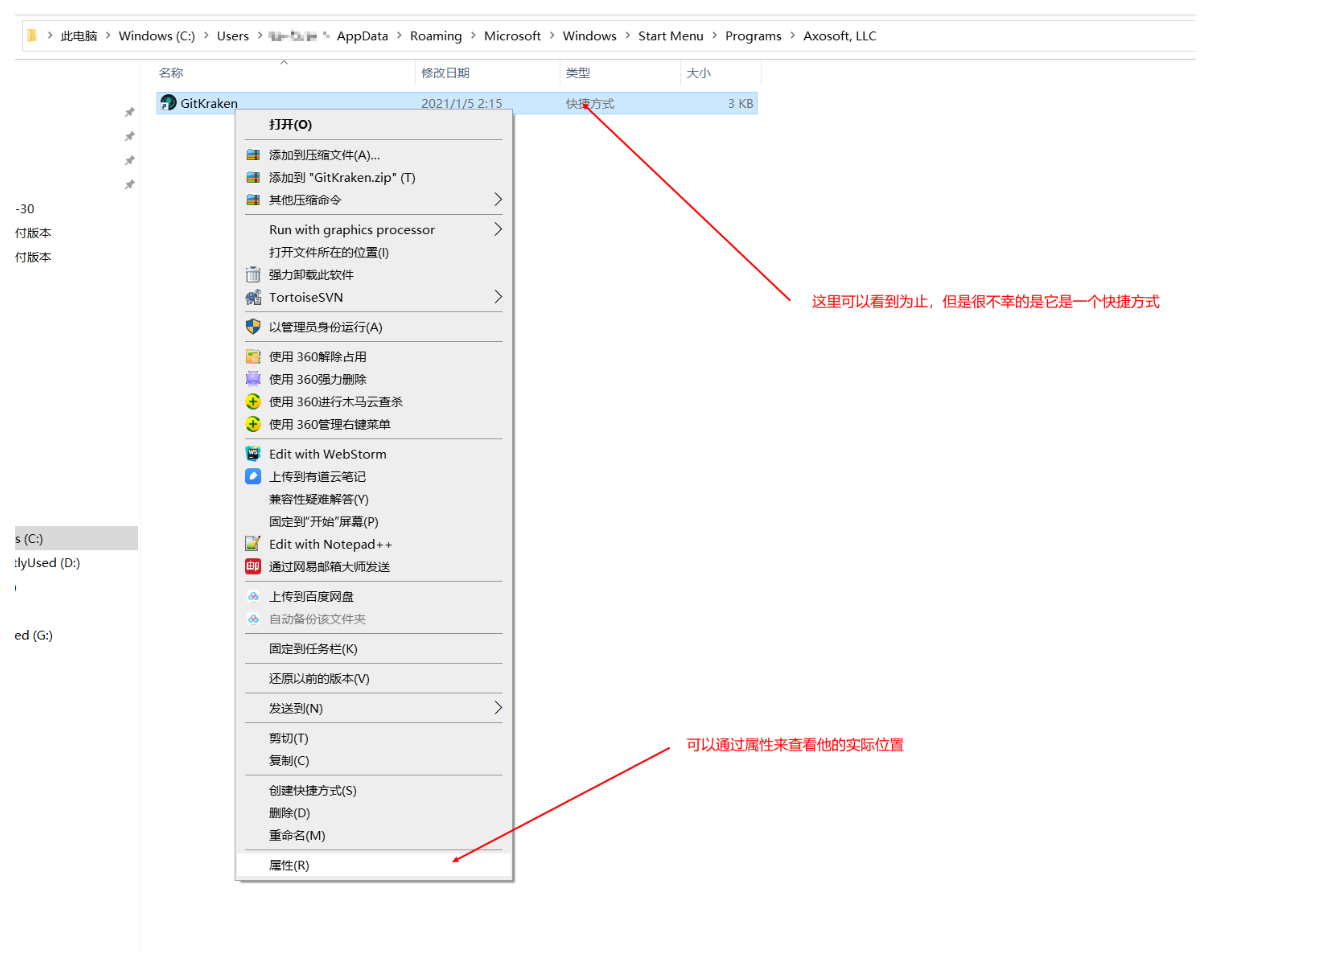Select 还原以前的版本(V) entry
1338x955 pixels.
point(374,678)
